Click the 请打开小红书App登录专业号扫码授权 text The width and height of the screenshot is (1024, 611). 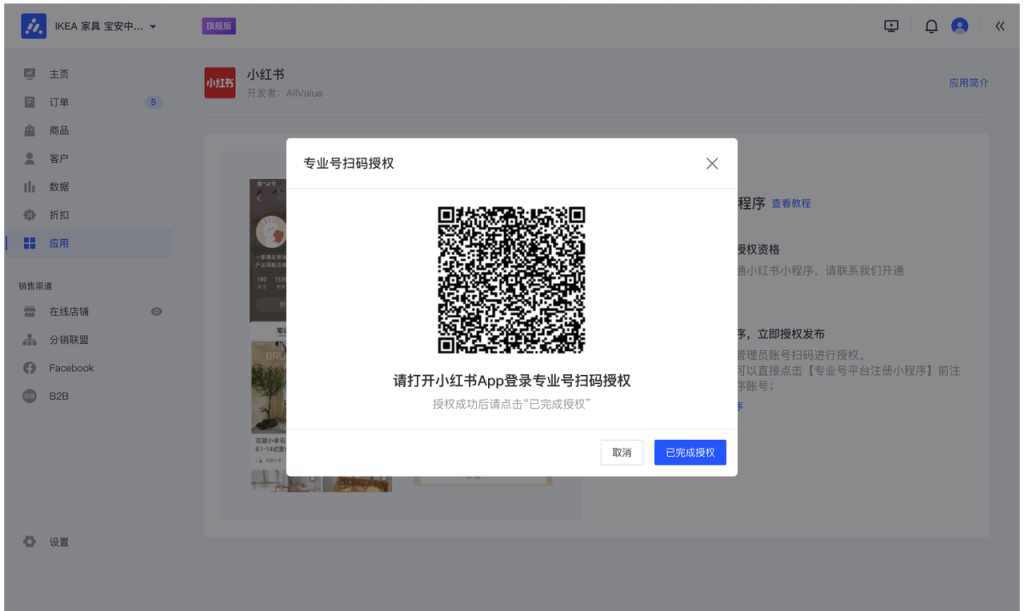click(512, 381)
